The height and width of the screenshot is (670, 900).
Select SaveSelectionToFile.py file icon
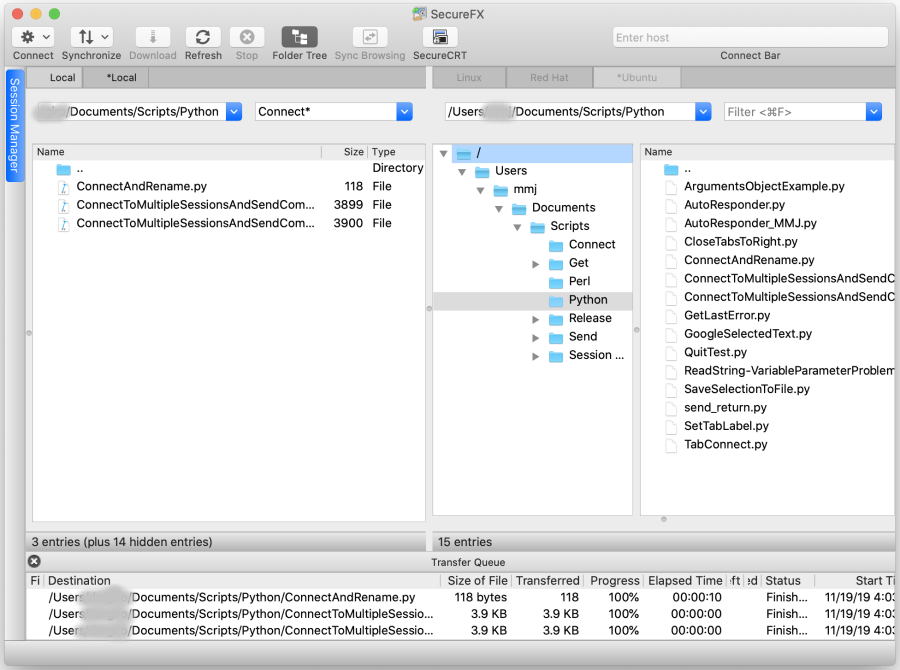click(670, 390)
